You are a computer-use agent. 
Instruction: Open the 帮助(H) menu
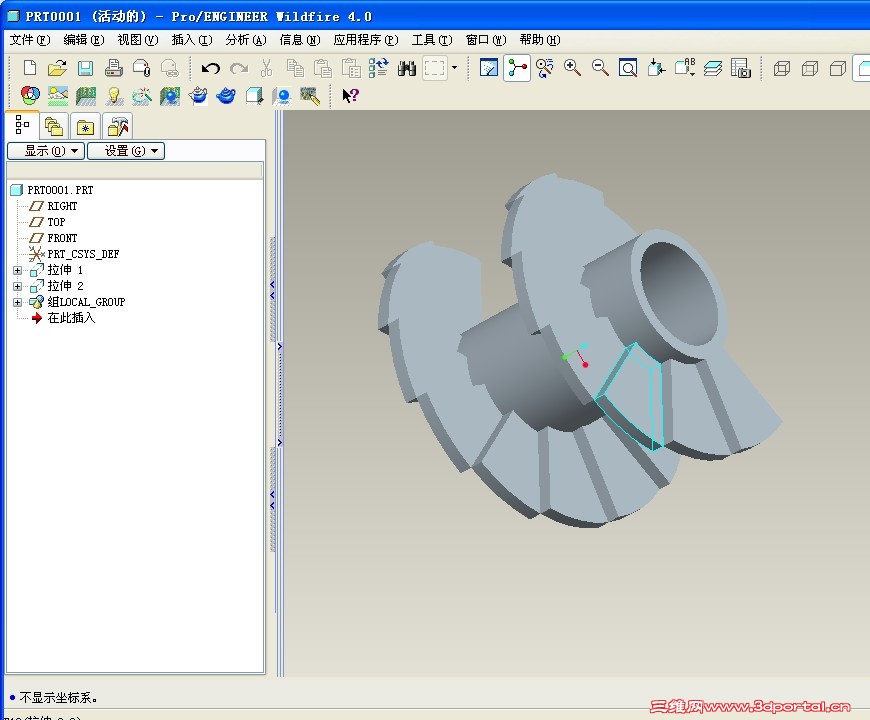540,40
